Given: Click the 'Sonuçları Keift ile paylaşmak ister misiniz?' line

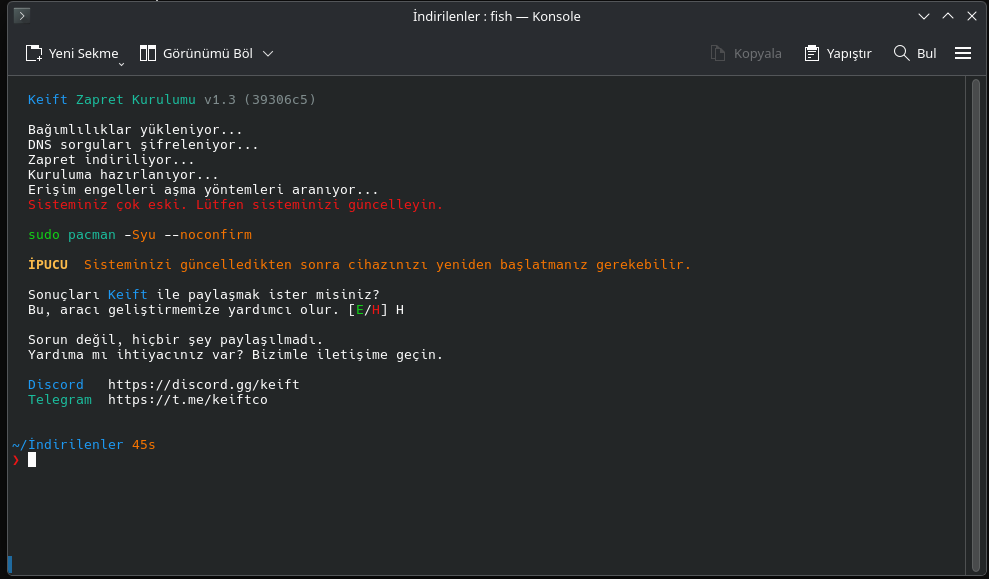Looking at the screenshot, I should tap(204, 295).
